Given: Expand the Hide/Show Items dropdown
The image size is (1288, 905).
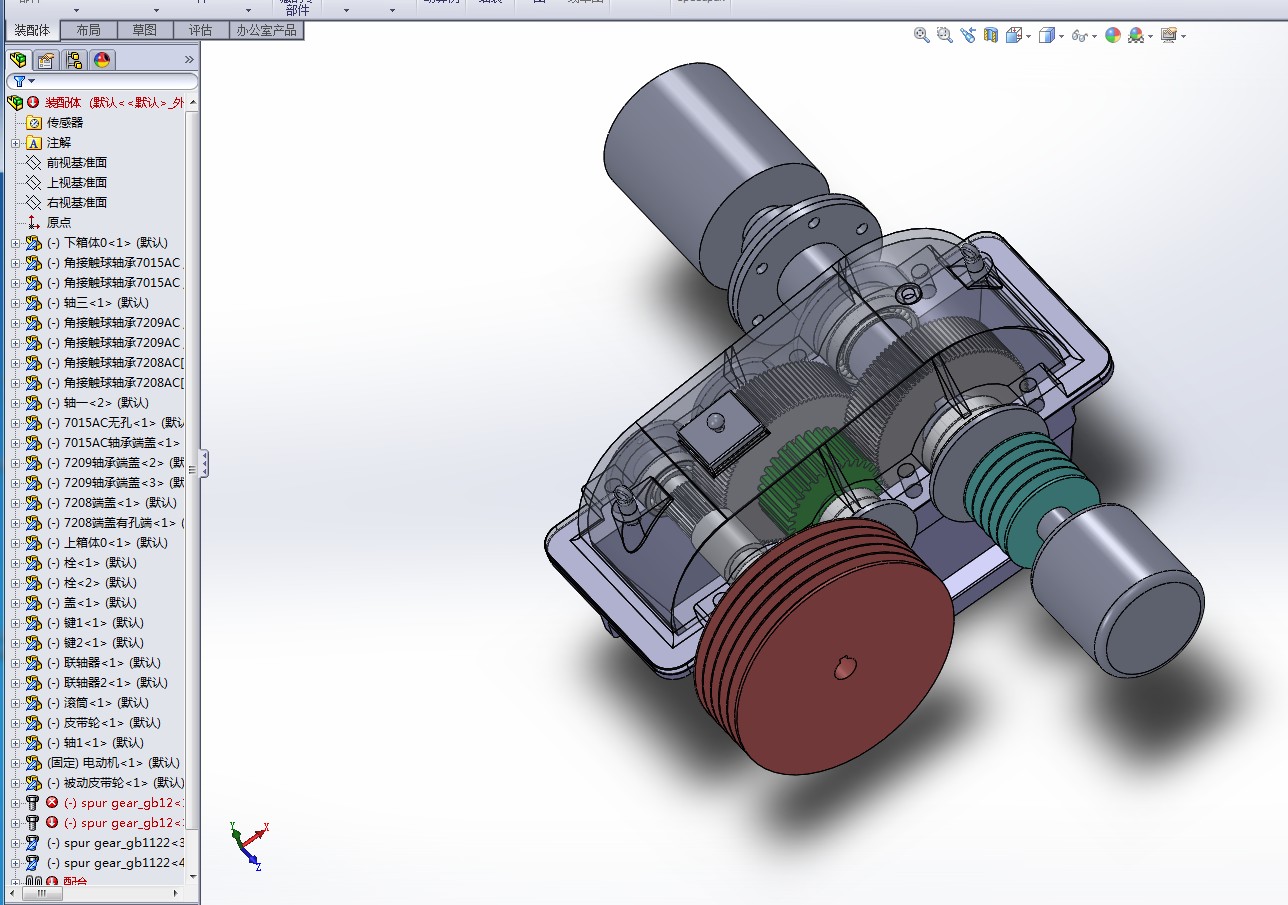Looking at the screenshot, I should pyautogui.click(x=1094, y=35).
